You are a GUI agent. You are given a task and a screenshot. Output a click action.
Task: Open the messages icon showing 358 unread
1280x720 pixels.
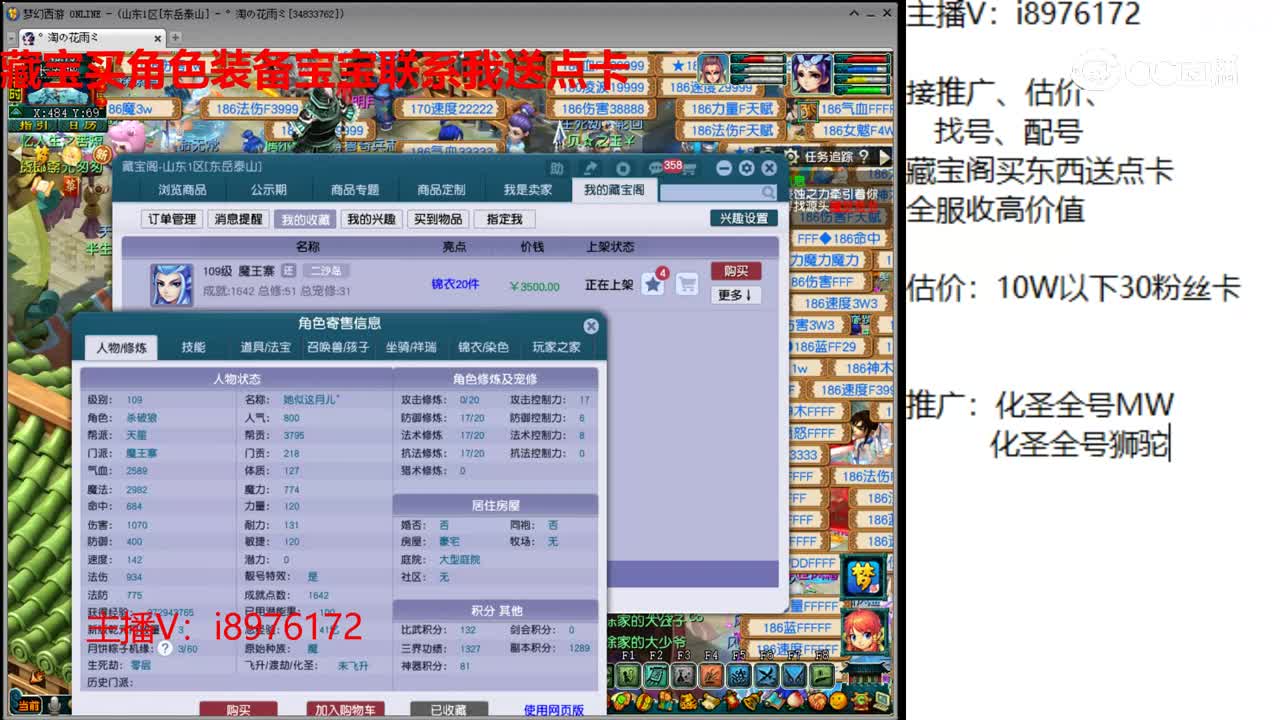pyautogui.click(x=656, y=168)
